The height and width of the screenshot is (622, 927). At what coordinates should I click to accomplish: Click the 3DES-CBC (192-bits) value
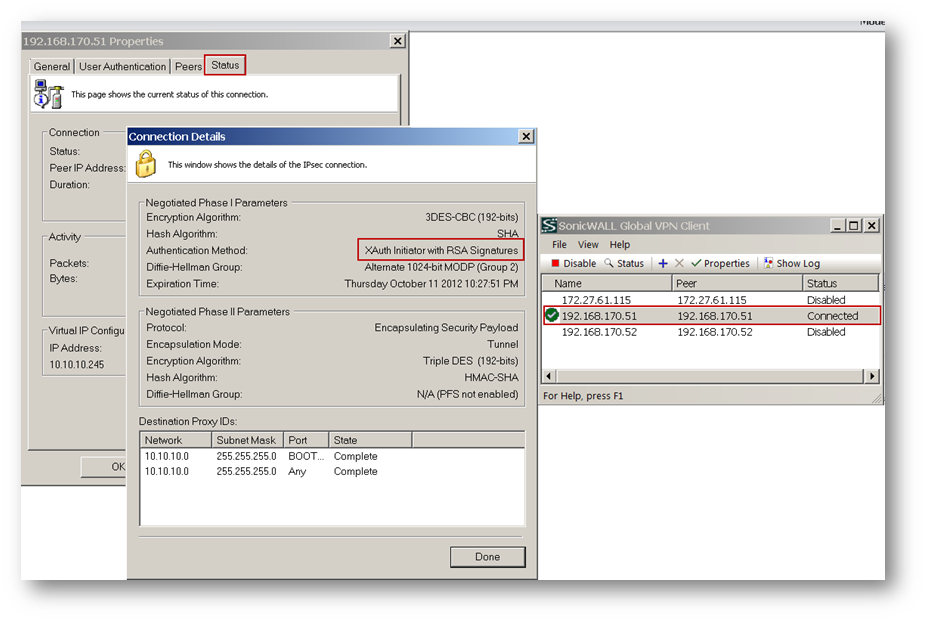(x=472, y=217)
